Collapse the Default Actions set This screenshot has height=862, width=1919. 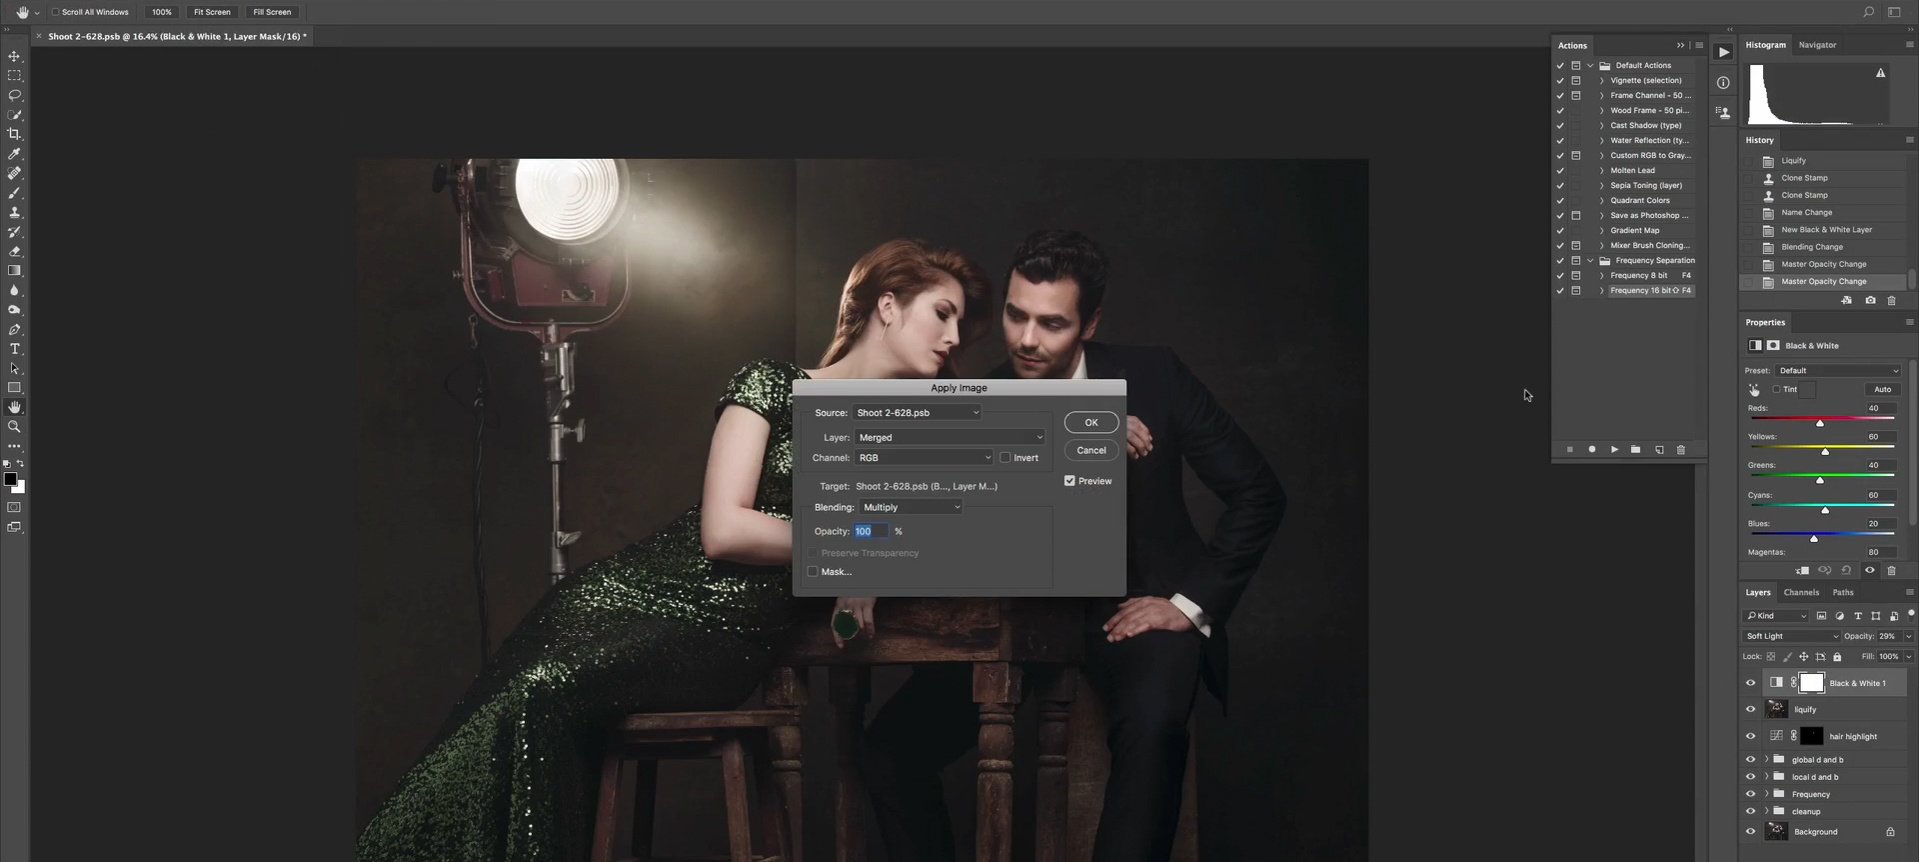[x=1590, y=65]
